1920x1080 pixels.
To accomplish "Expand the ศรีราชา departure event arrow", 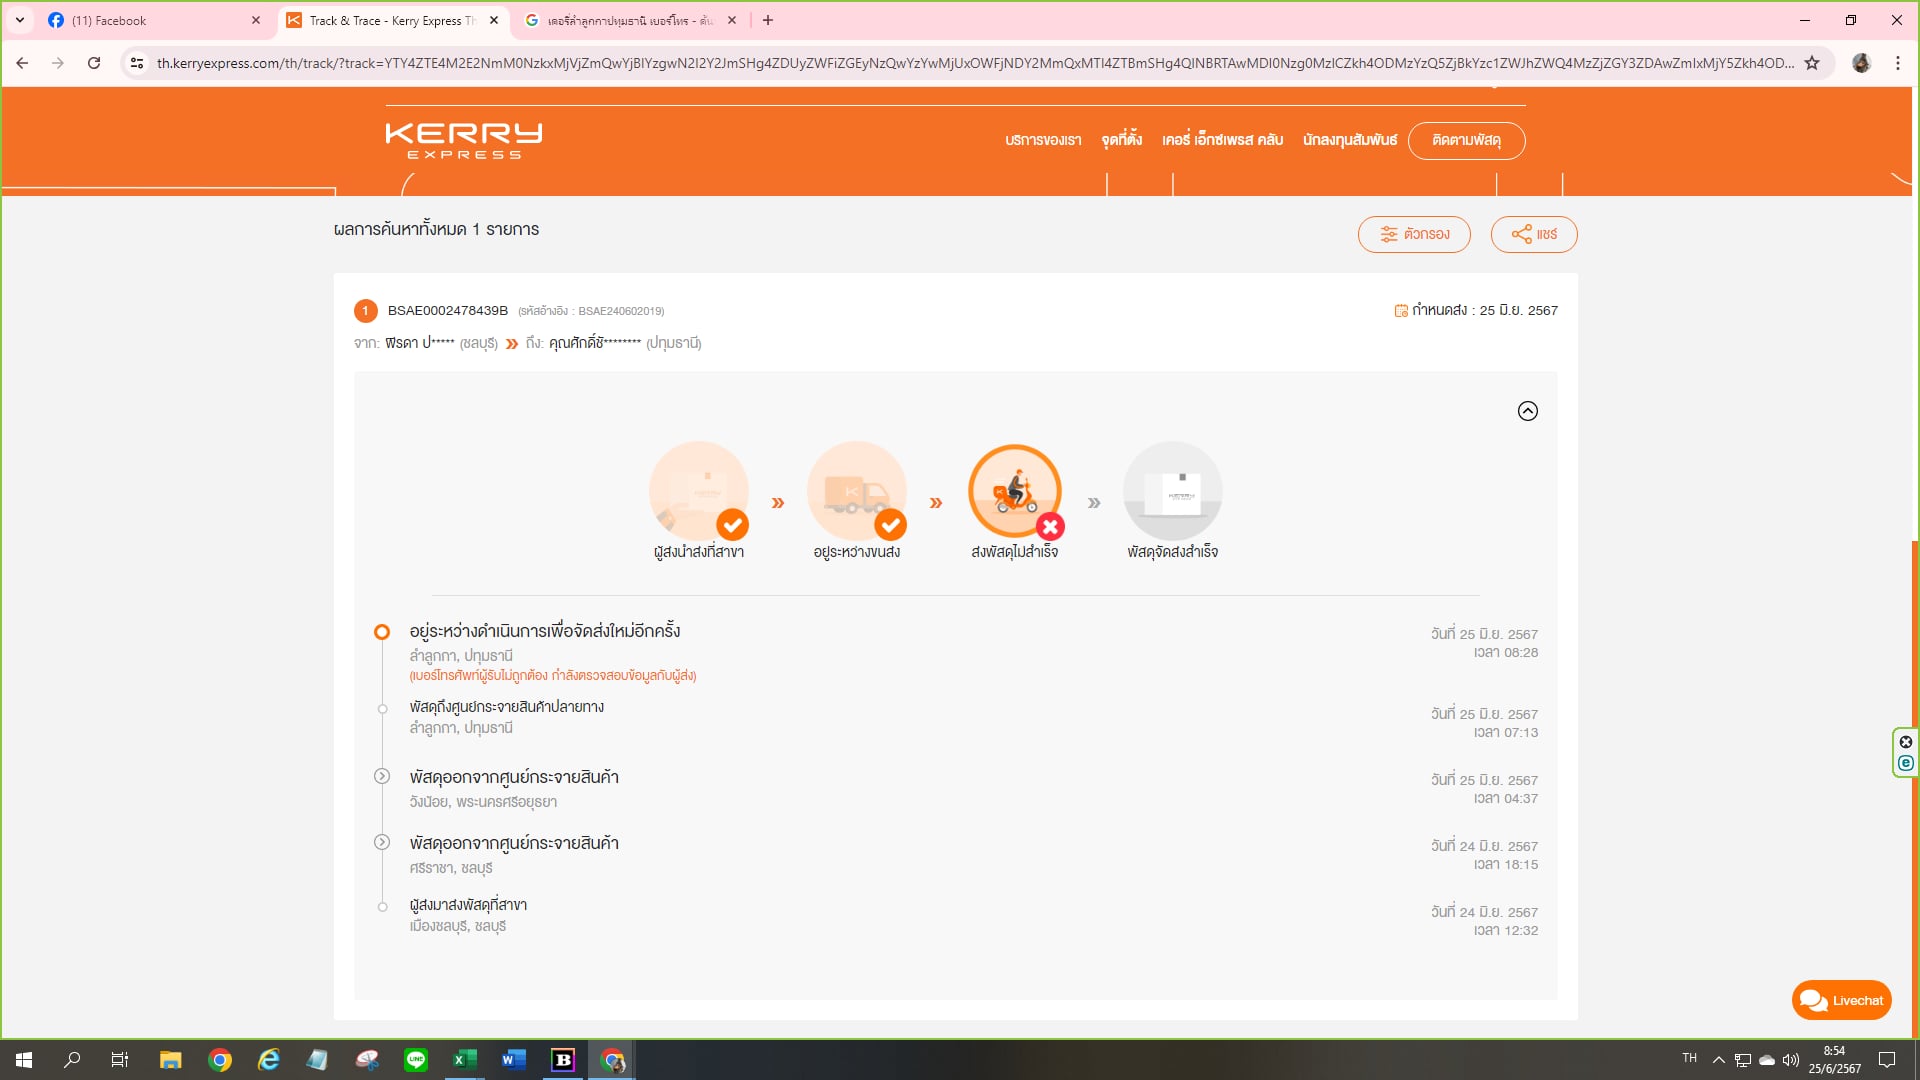I will 382,842.
